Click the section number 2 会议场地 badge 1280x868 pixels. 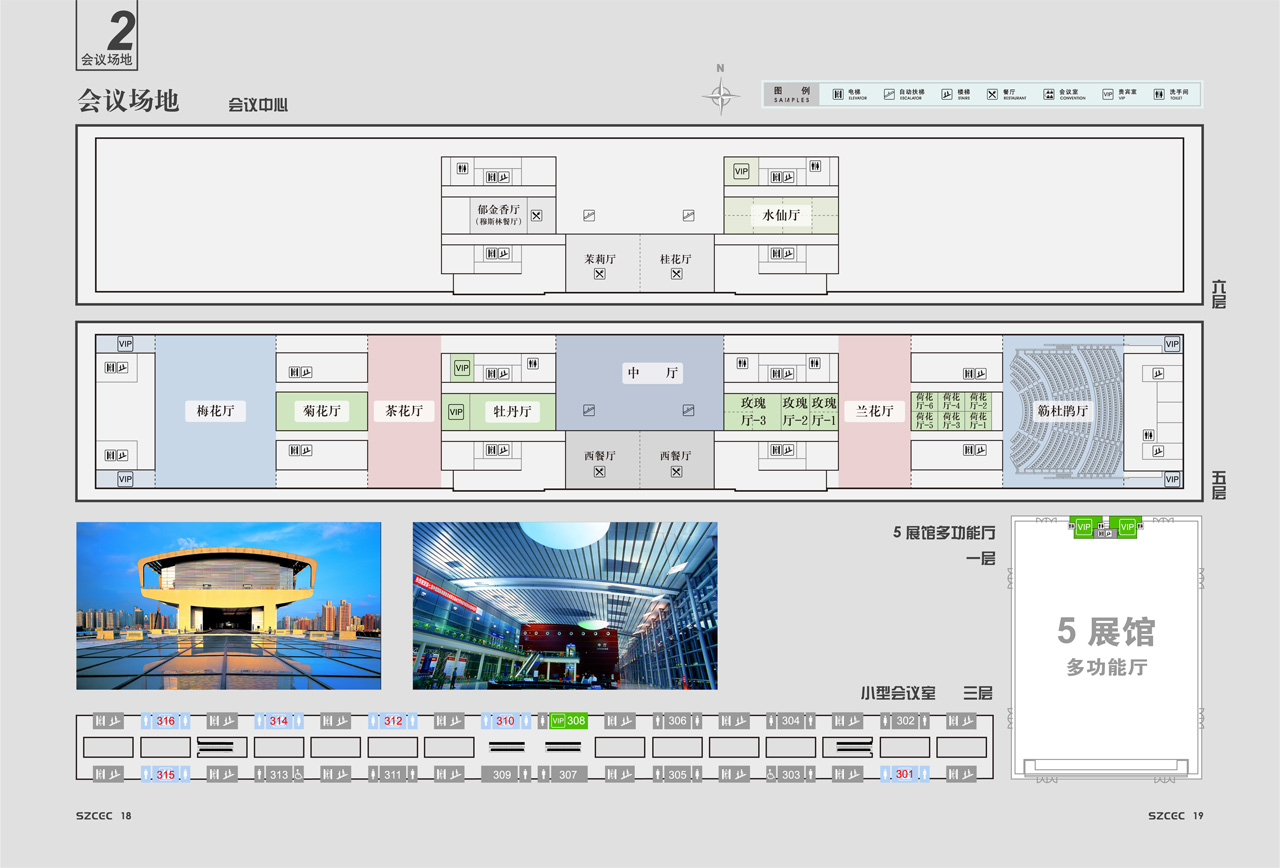(107, 35)
